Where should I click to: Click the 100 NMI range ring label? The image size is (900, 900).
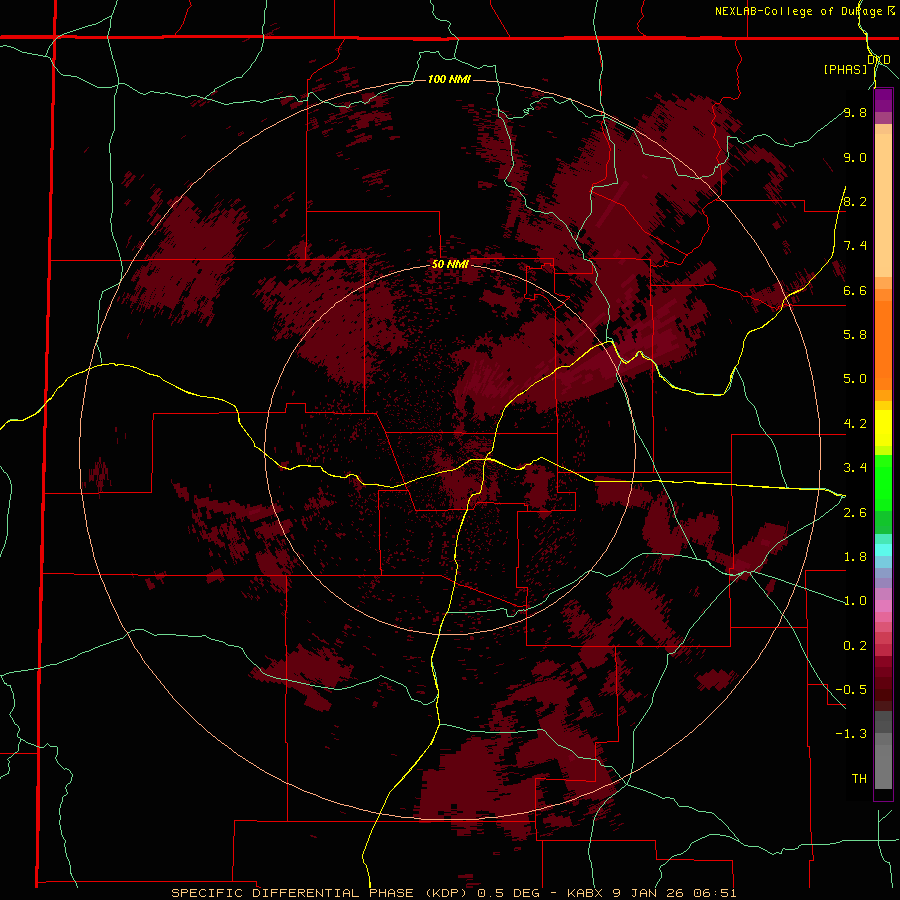[449, 79]
